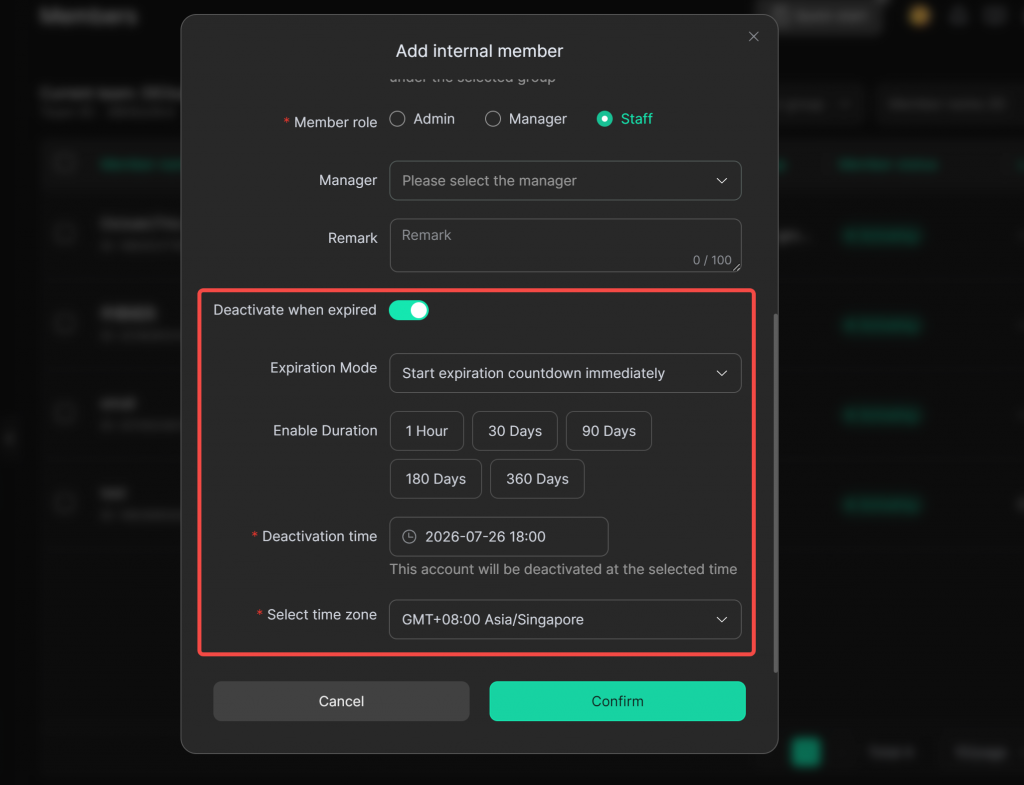1024x785 pixels.
Task: Open the 'Please select the manager' dropdown
Action: (x=565, y=181)
